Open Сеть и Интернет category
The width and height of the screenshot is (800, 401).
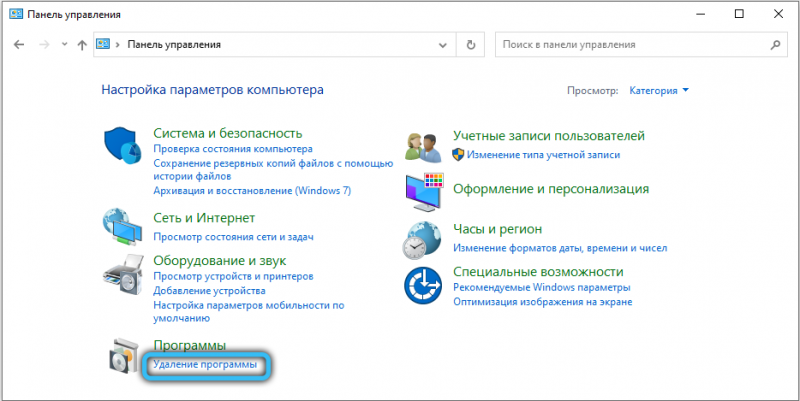point(204,218)
